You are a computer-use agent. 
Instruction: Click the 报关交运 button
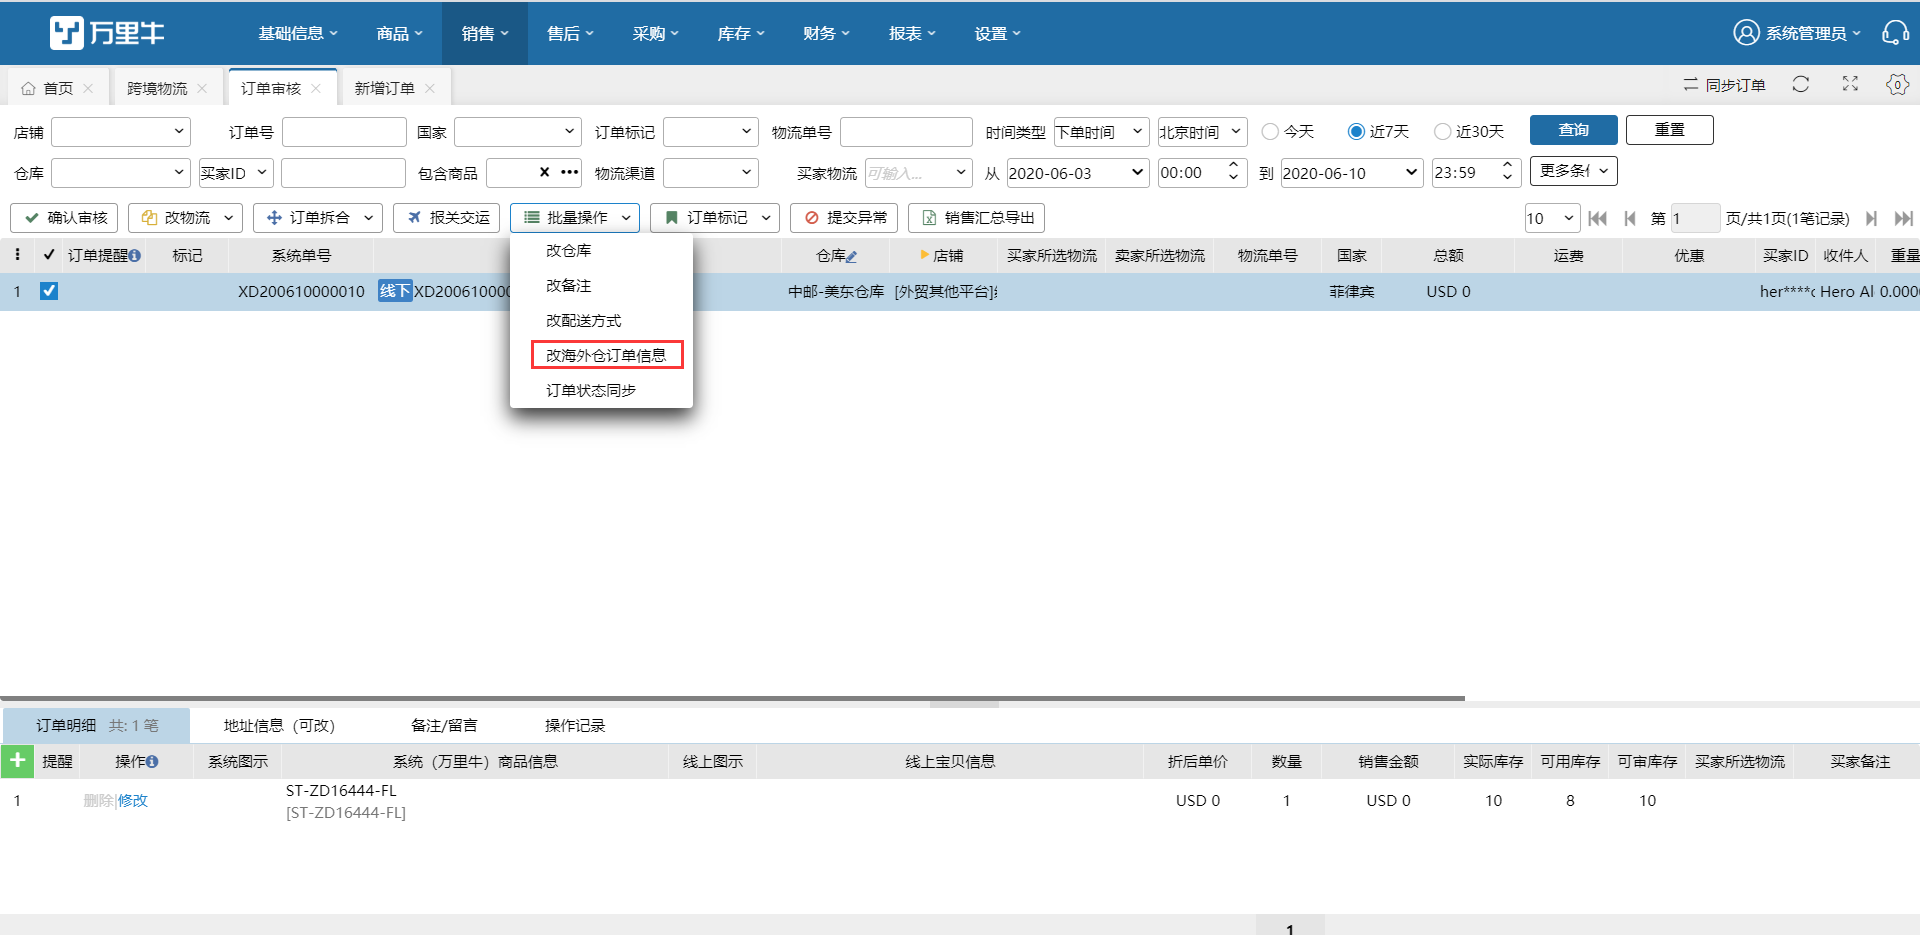448,217
